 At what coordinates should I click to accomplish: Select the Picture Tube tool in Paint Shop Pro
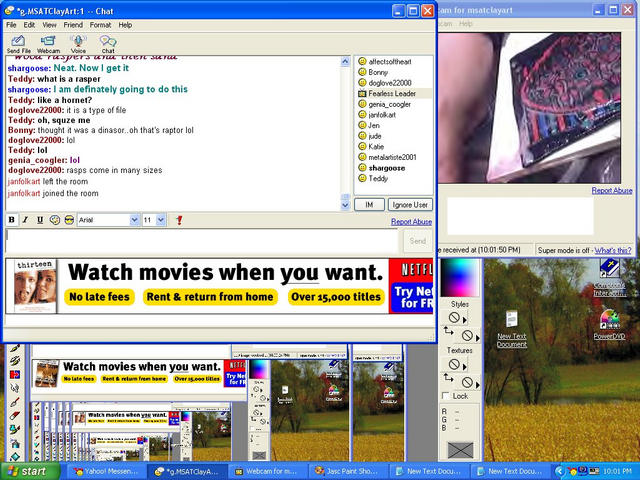(15, 429)
